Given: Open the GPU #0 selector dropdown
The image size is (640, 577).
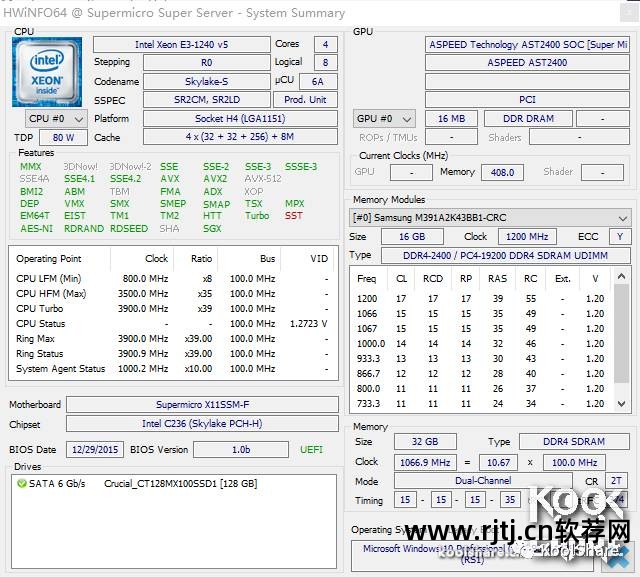Looking at the screenshot, I should coord(384,119).
